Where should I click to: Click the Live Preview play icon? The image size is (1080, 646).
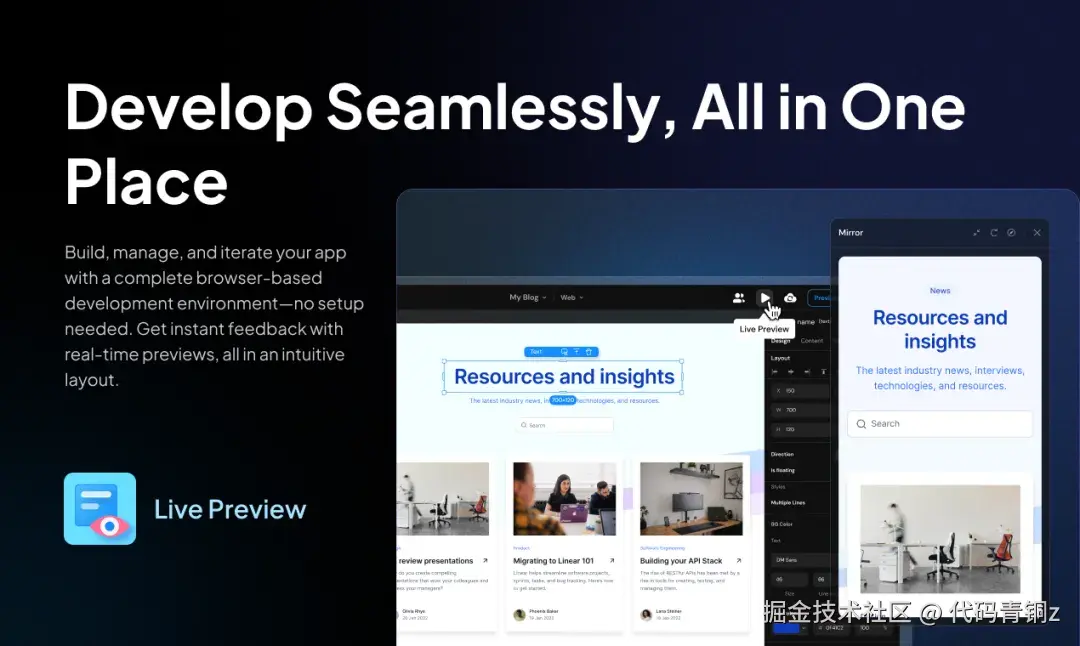[x=765, y=298]
